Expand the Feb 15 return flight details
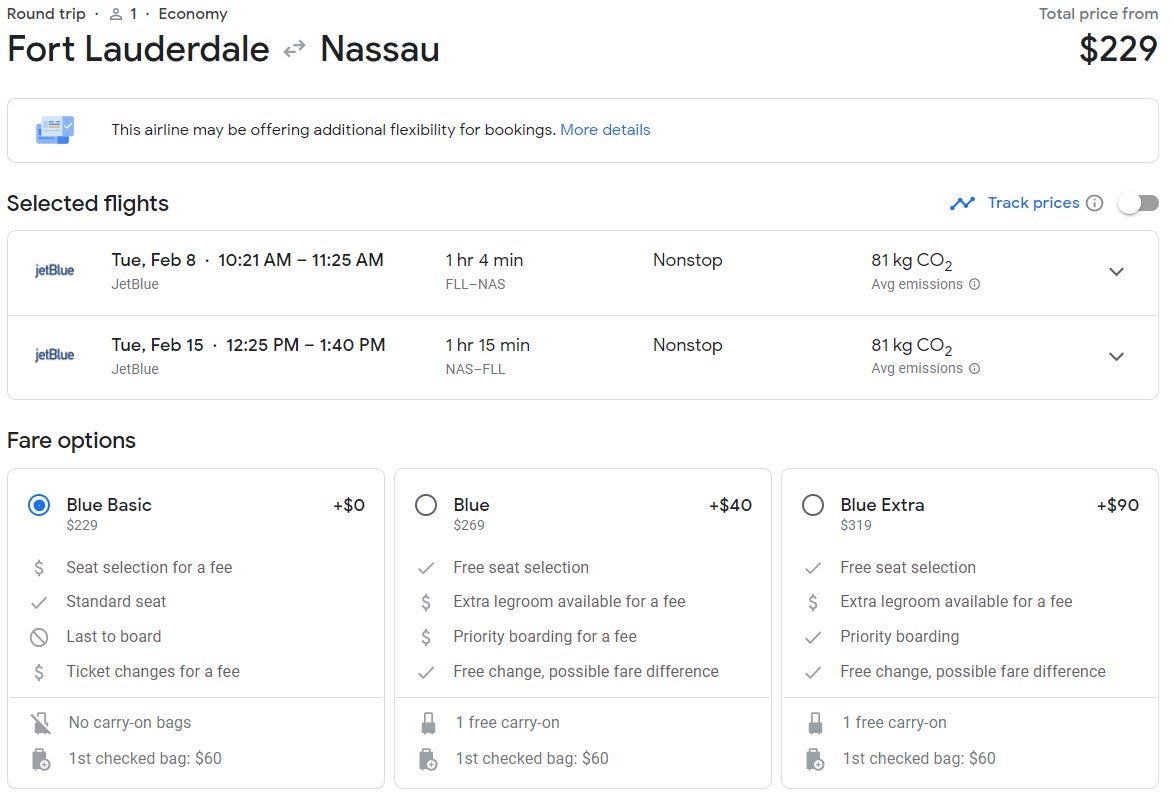The width and height of the screenshot is (1174, 796). click(1116, 357)
